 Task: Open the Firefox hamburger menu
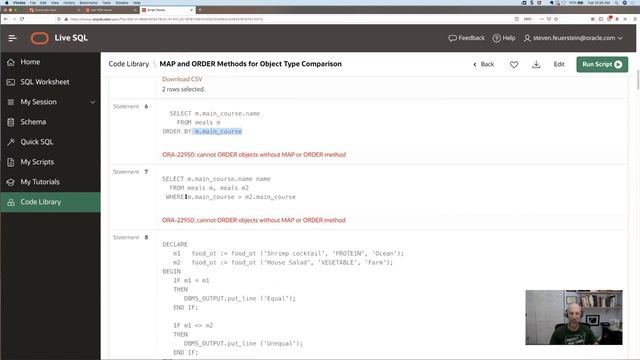coord(635,19)
